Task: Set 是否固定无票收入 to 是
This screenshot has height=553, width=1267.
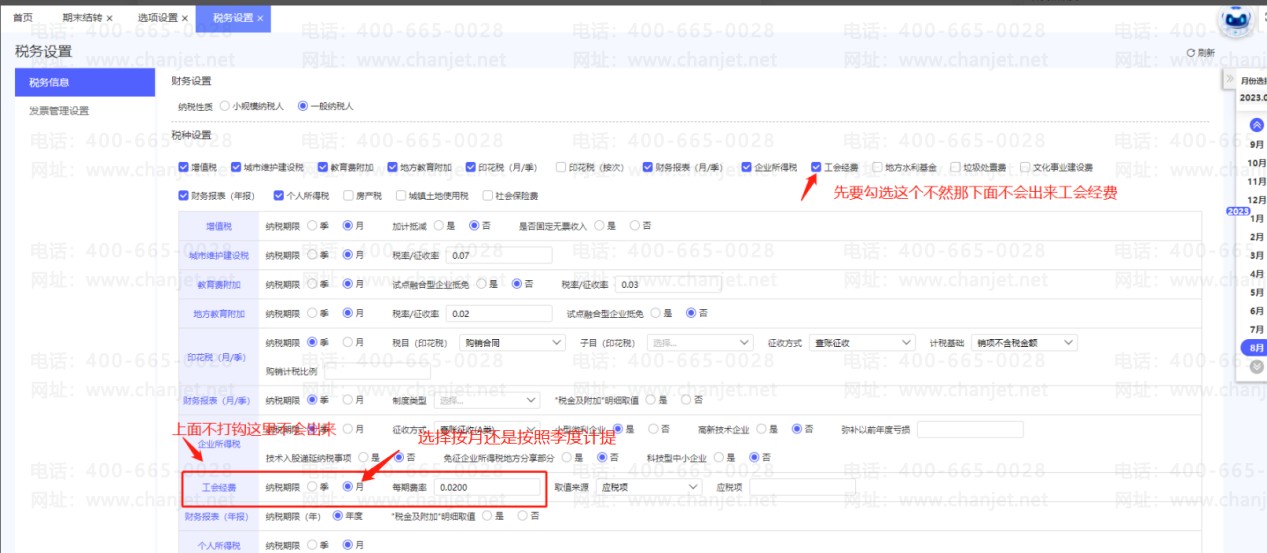Action: (x=599, y=226)
